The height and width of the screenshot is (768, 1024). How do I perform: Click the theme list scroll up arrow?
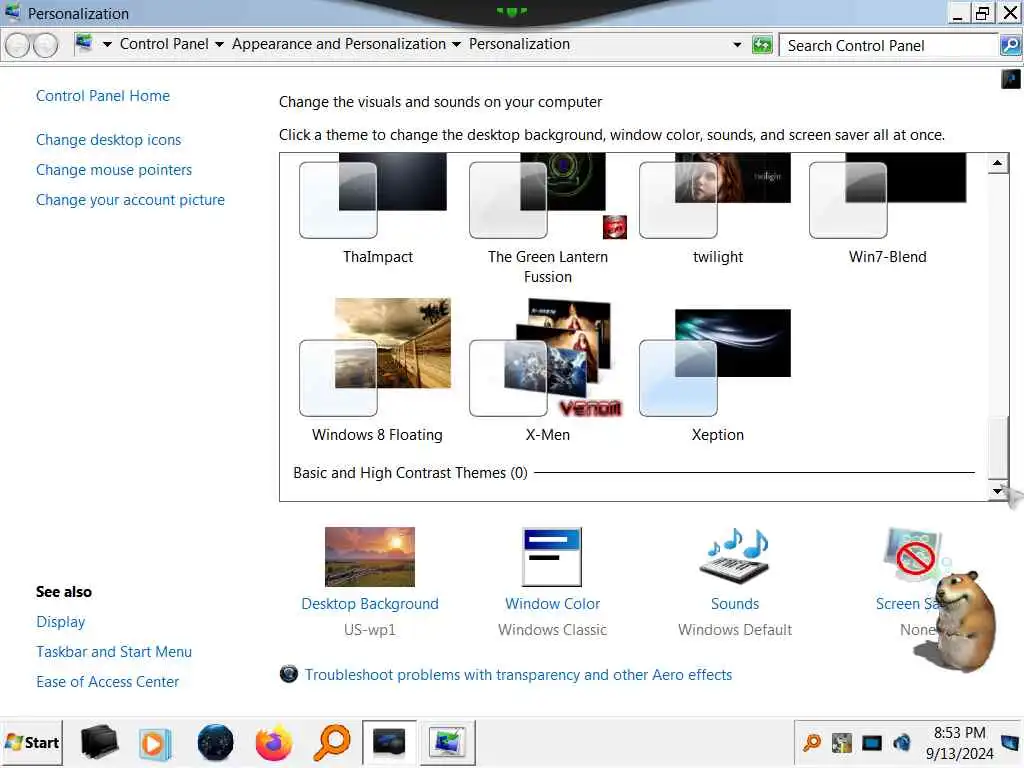pos(997,163)
